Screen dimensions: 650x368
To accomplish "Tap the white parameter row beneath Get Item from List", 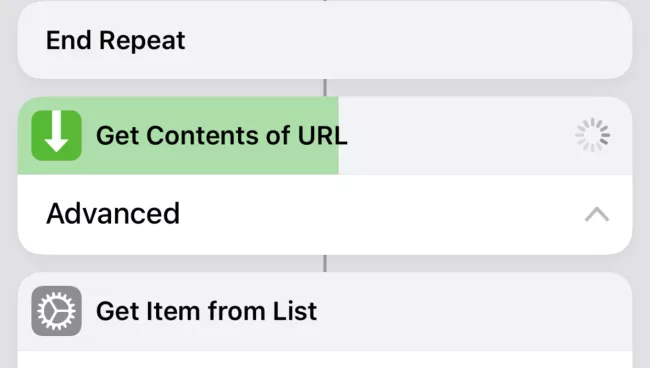I will pyautogui.click(x=325, y=360).
